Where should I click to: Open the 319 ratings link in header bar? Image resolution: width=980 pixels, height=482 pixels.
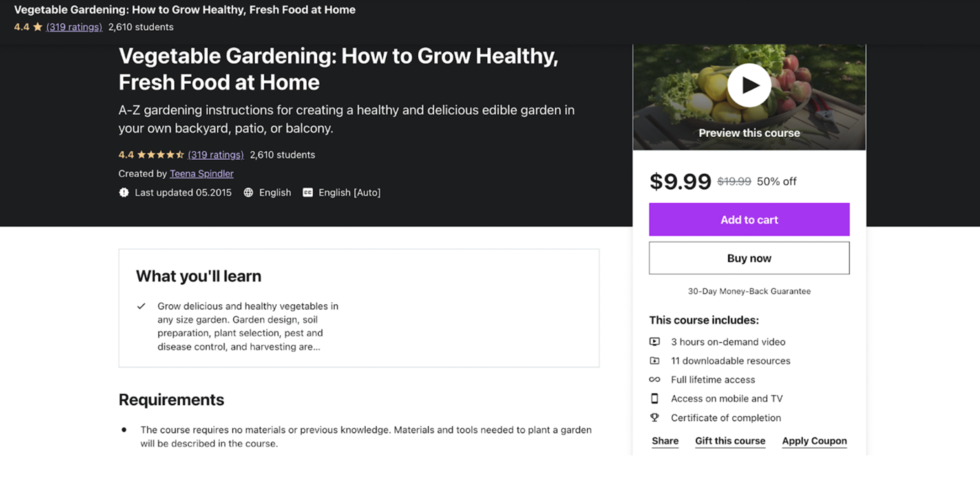tap(74, 27)
